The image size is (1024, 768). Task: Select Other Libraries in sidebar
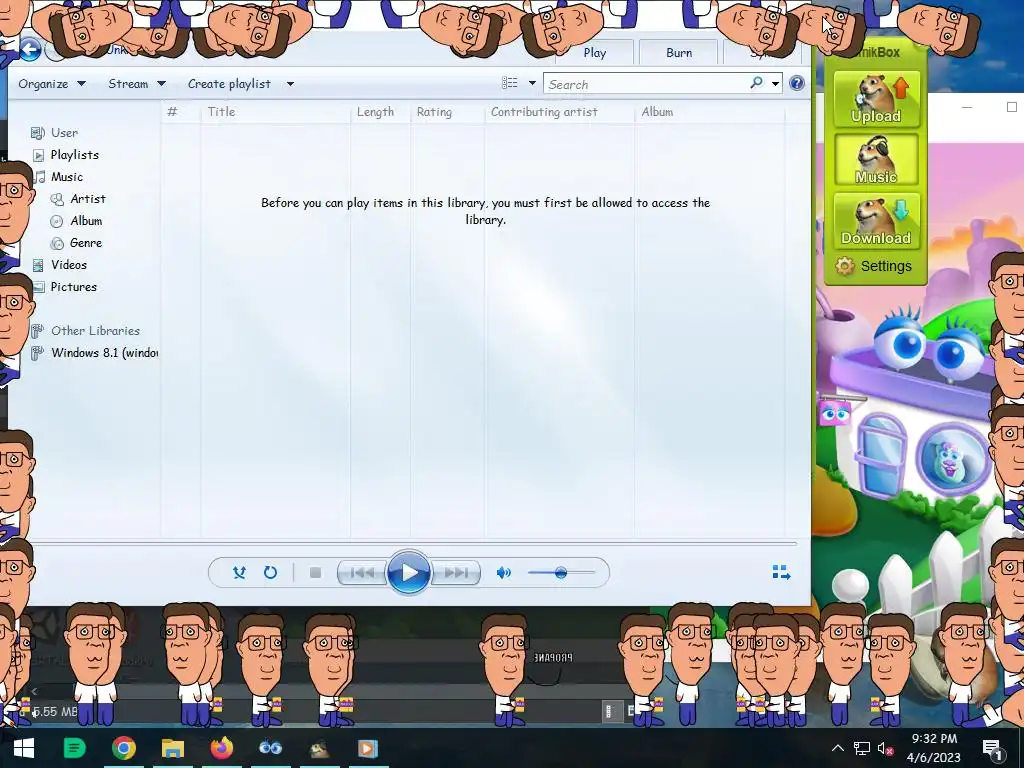(x=95, y=330)
